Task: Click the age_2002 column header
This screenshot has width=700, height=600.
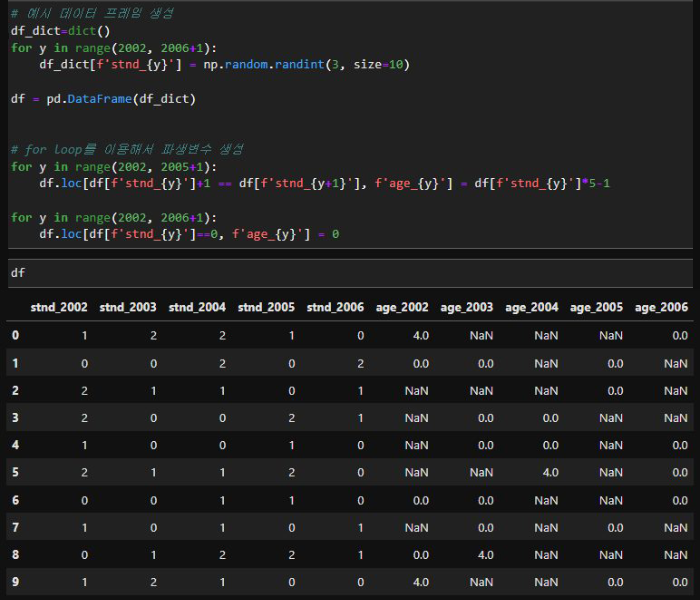Action: tap(402, 308)
